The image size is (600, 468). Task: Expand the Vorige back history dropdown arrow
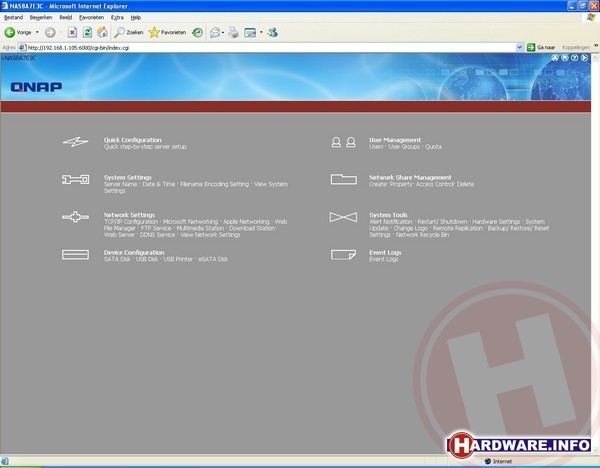[38, 32]
